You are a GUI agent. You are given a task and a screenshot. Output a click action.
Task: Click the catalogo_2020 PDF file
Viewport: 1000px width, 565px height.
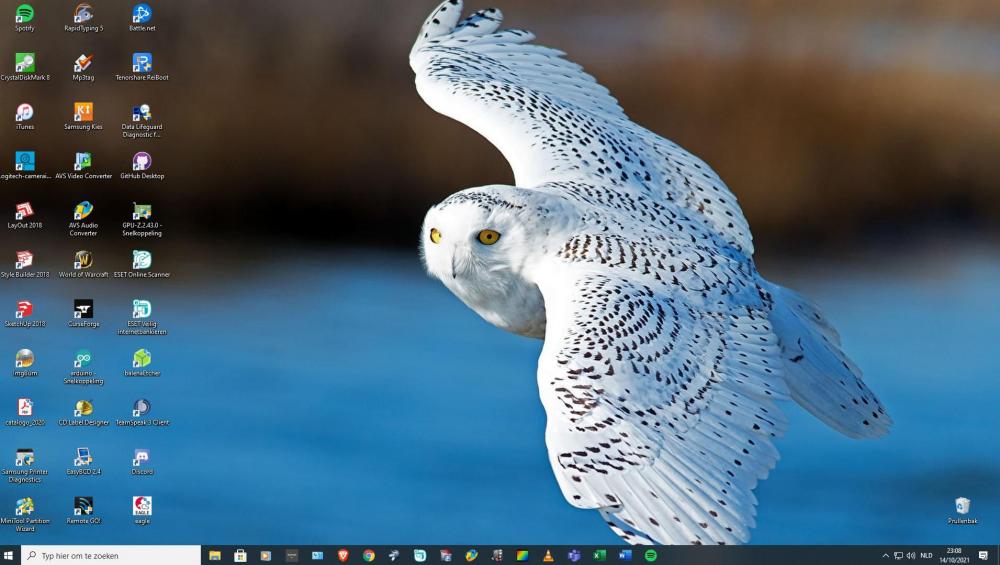(24, 409)
